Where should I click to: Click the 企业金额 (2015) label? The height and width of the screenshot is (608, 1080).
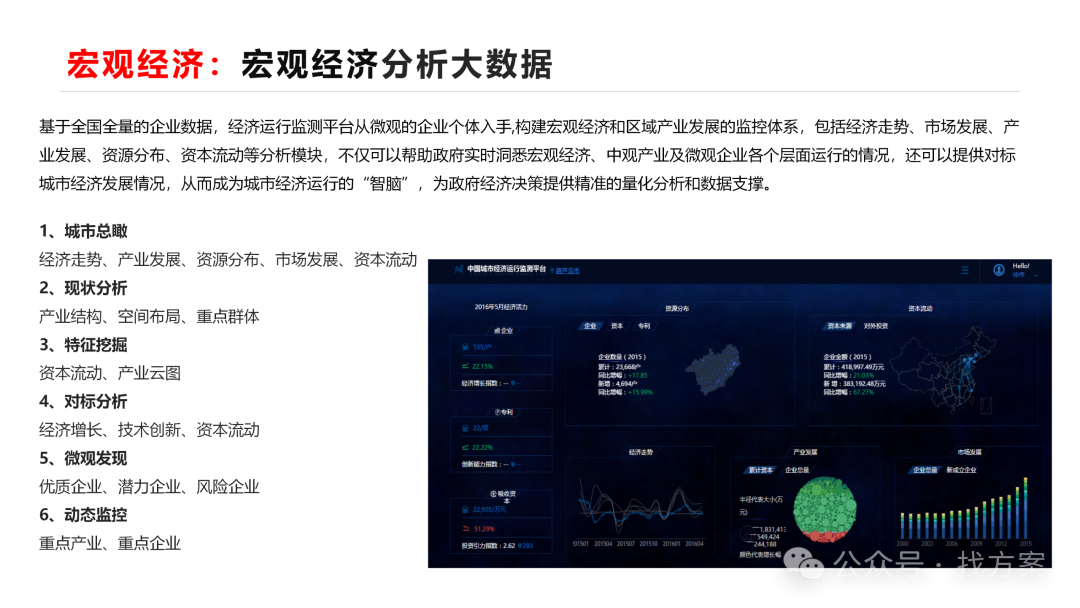click(x=847, y=357)
